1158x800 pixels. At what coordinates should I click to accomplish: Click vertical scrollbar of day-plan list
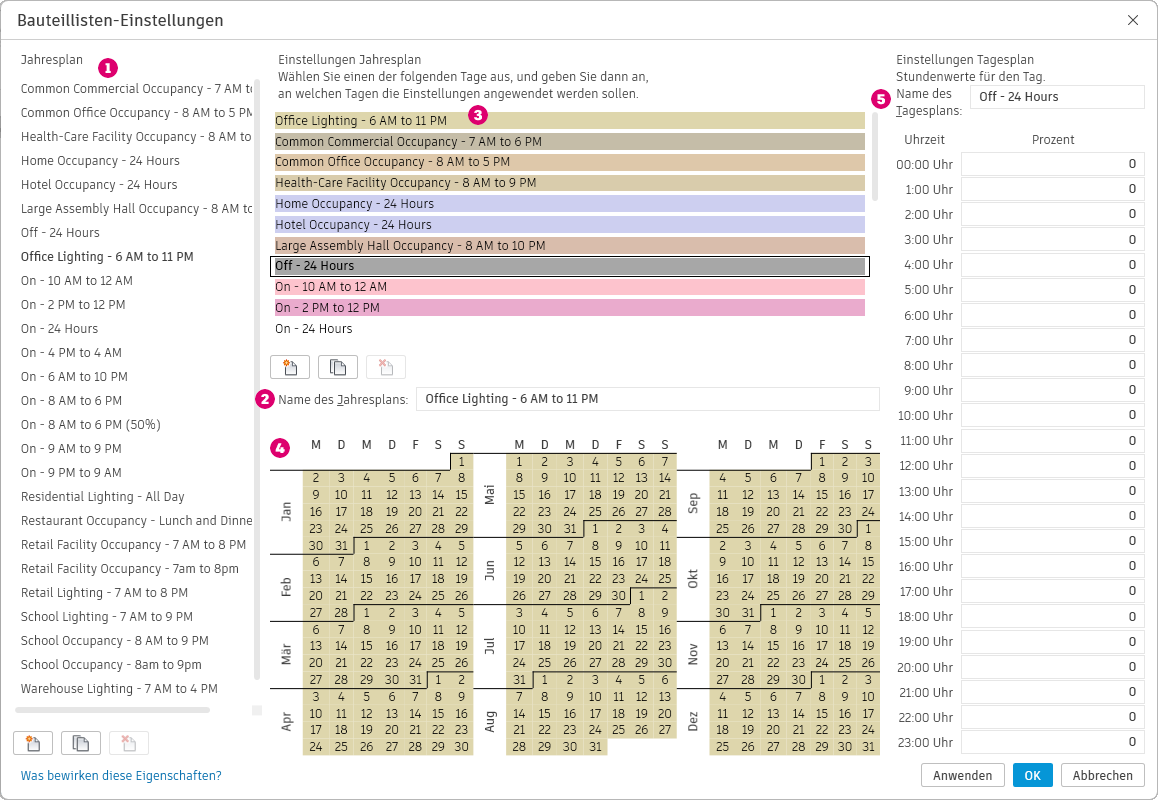coord(875,157)
